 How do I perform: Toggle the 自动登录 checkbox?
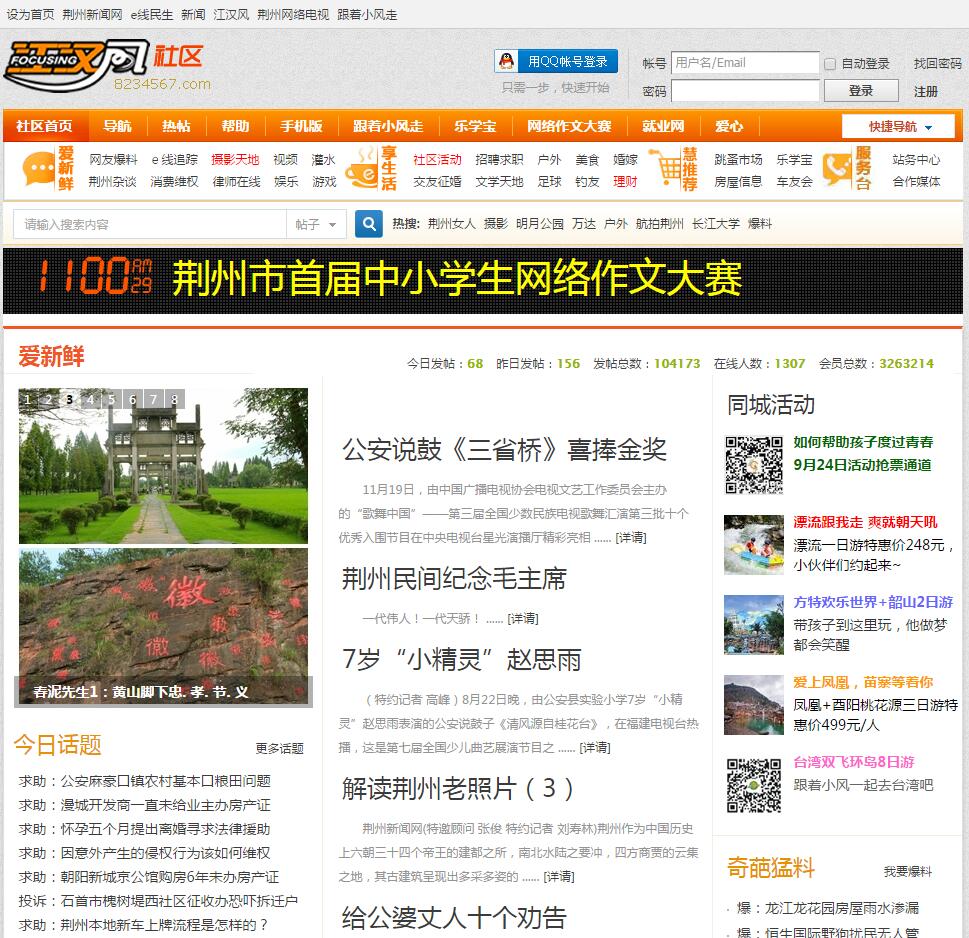tap(830, 64)
